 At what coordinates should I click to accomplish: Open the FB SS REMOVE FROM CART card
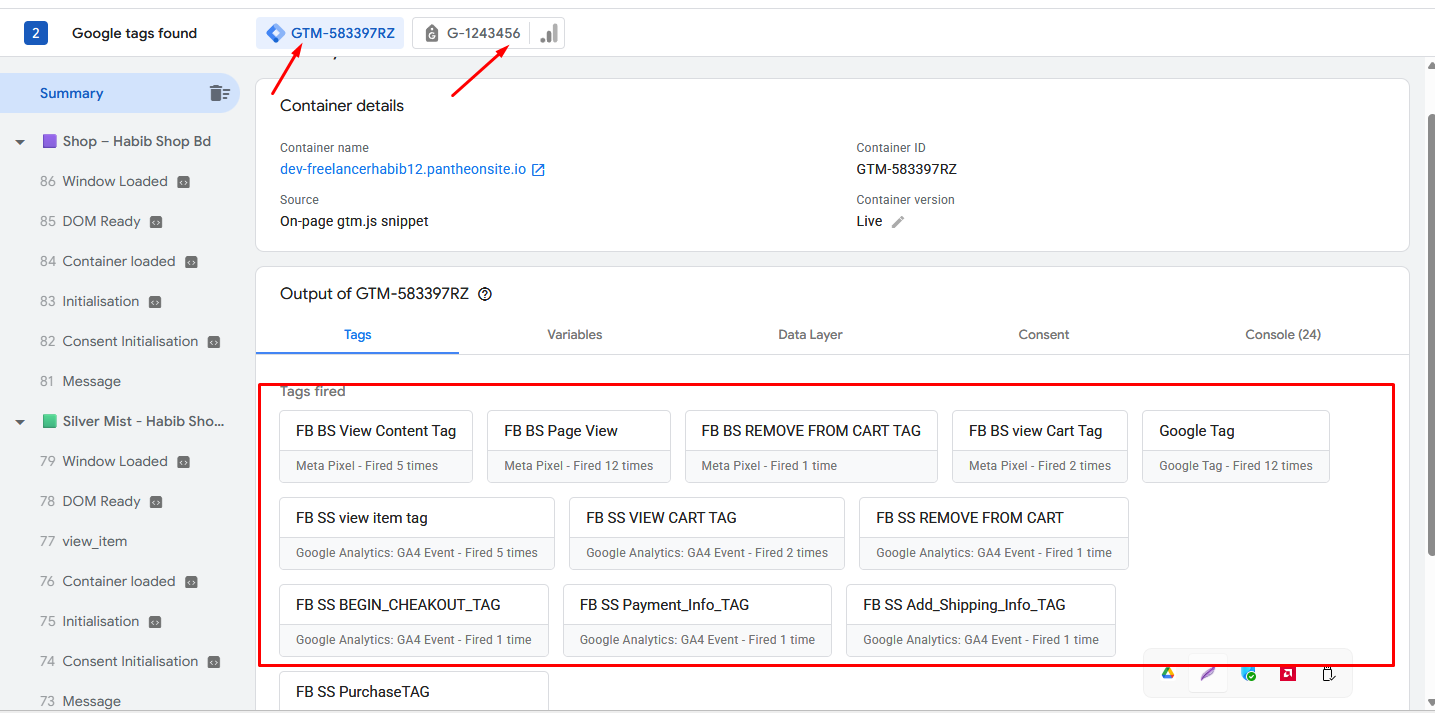[x=994, y=533]
